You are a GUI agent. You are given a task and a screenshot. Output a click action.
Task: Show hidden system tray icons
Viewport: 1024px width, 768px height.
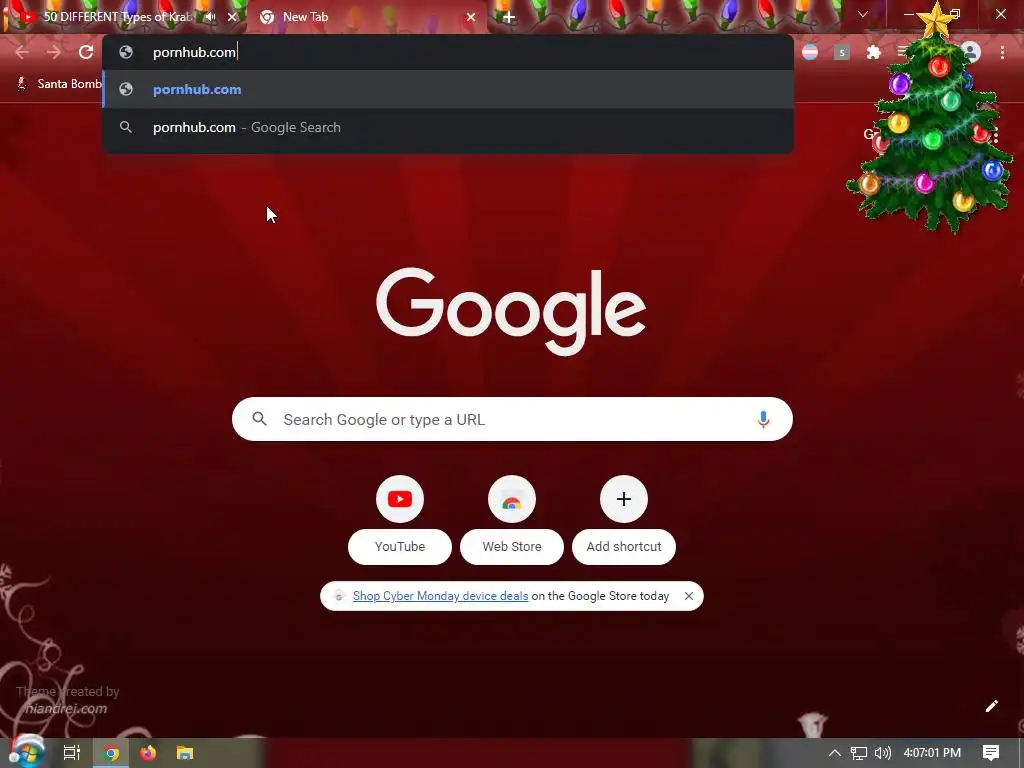835,753
